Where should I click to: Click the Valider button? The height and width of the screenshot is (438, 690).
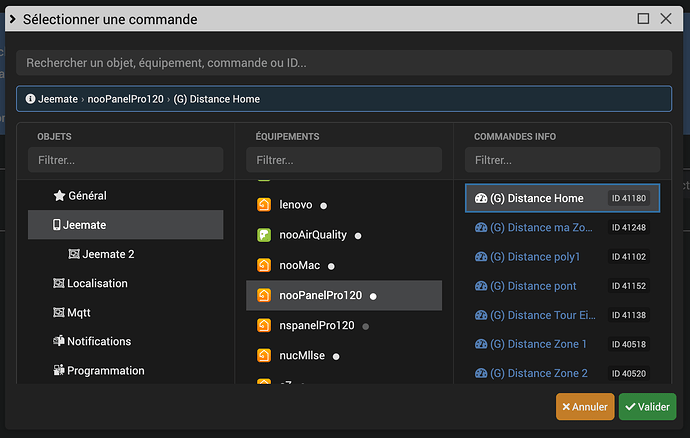coord(647,407)
